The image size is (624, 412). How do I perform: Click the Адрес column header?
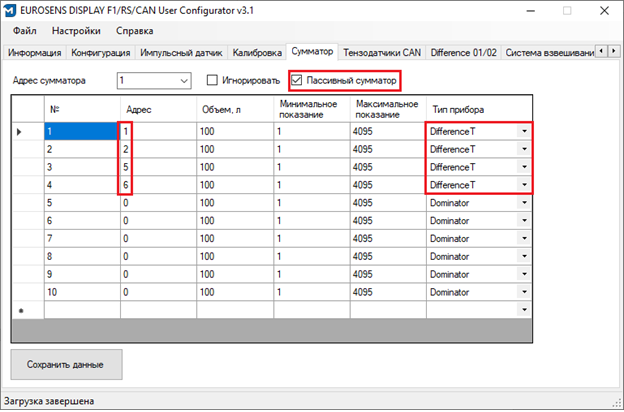tap(158, 109)
